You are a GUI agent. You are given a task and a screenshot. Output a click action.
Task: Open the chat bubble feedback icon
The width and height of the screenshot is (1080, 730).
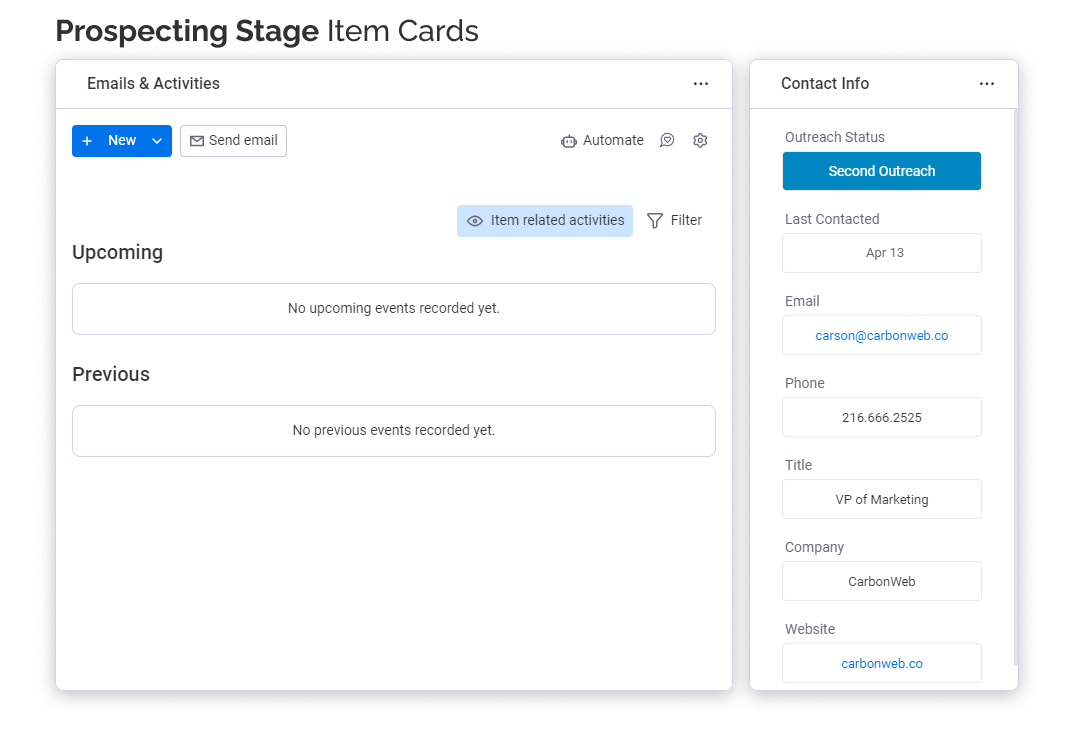click(667, 141)
